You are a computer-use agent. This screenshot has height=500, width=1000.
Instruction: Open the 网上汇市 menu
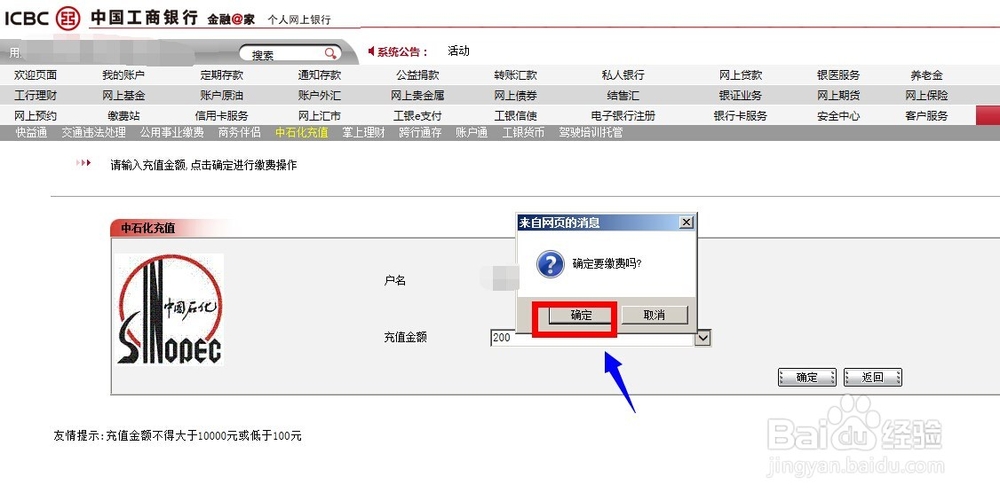click(x=319, y=116)
